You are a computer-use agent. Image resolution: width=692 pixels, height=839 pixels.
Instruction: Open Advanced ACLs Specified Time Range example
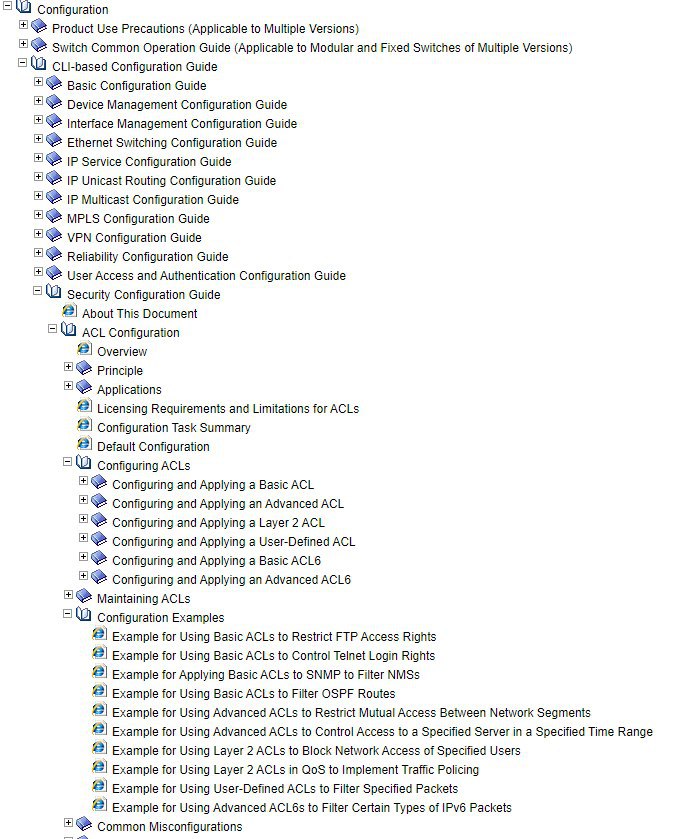click(382, 731)
